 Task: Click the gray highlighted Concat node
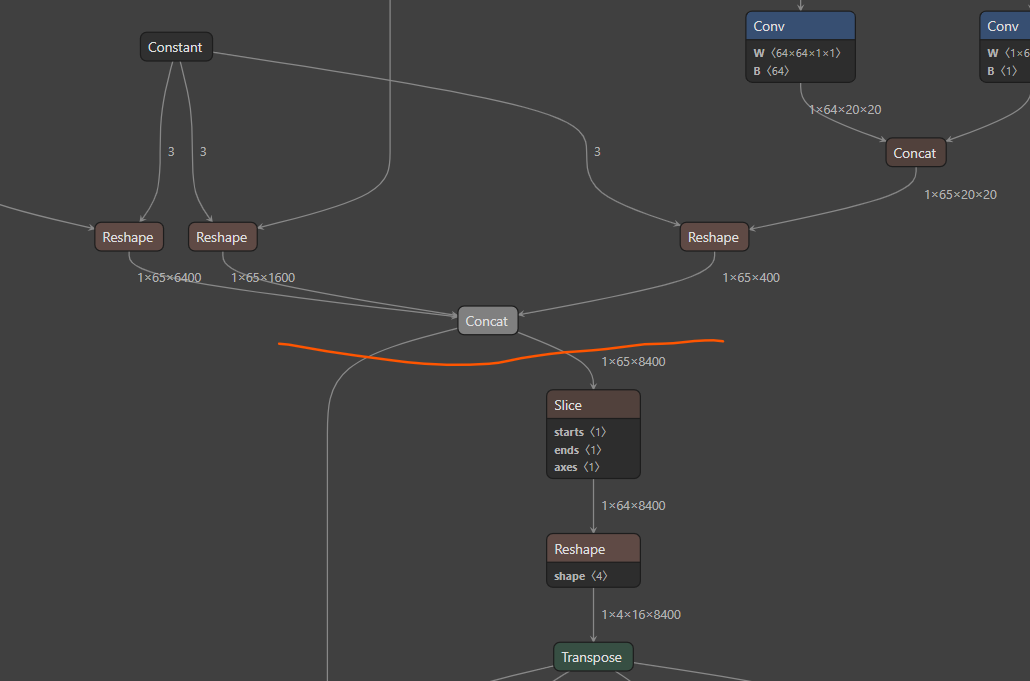[x=487, y=321]
